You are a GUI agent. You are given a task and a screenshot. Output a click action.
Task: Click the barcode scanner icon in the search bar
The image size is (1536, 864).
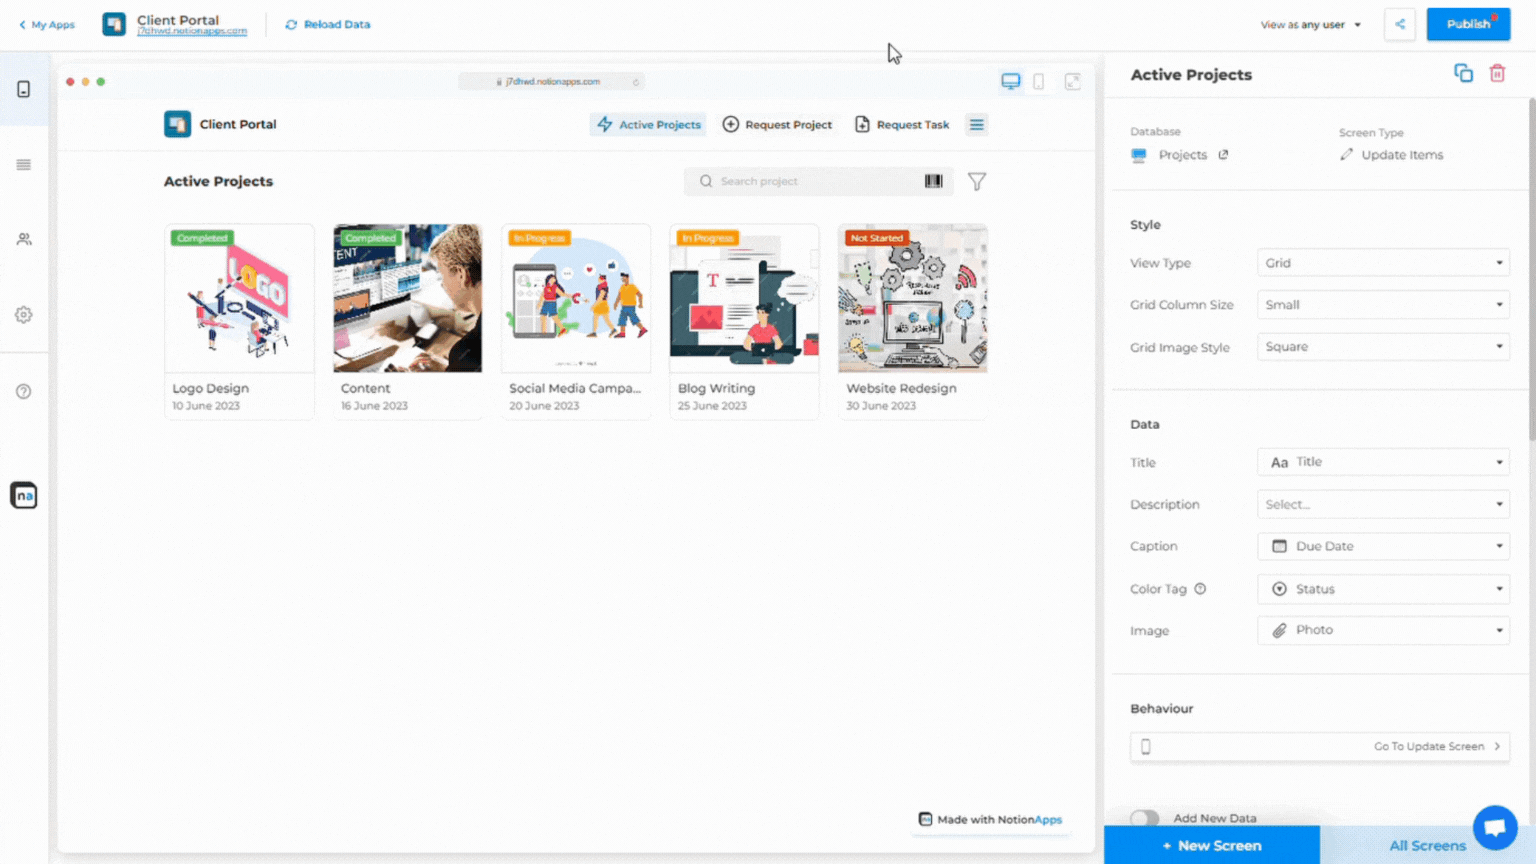[x=933, y=181]
